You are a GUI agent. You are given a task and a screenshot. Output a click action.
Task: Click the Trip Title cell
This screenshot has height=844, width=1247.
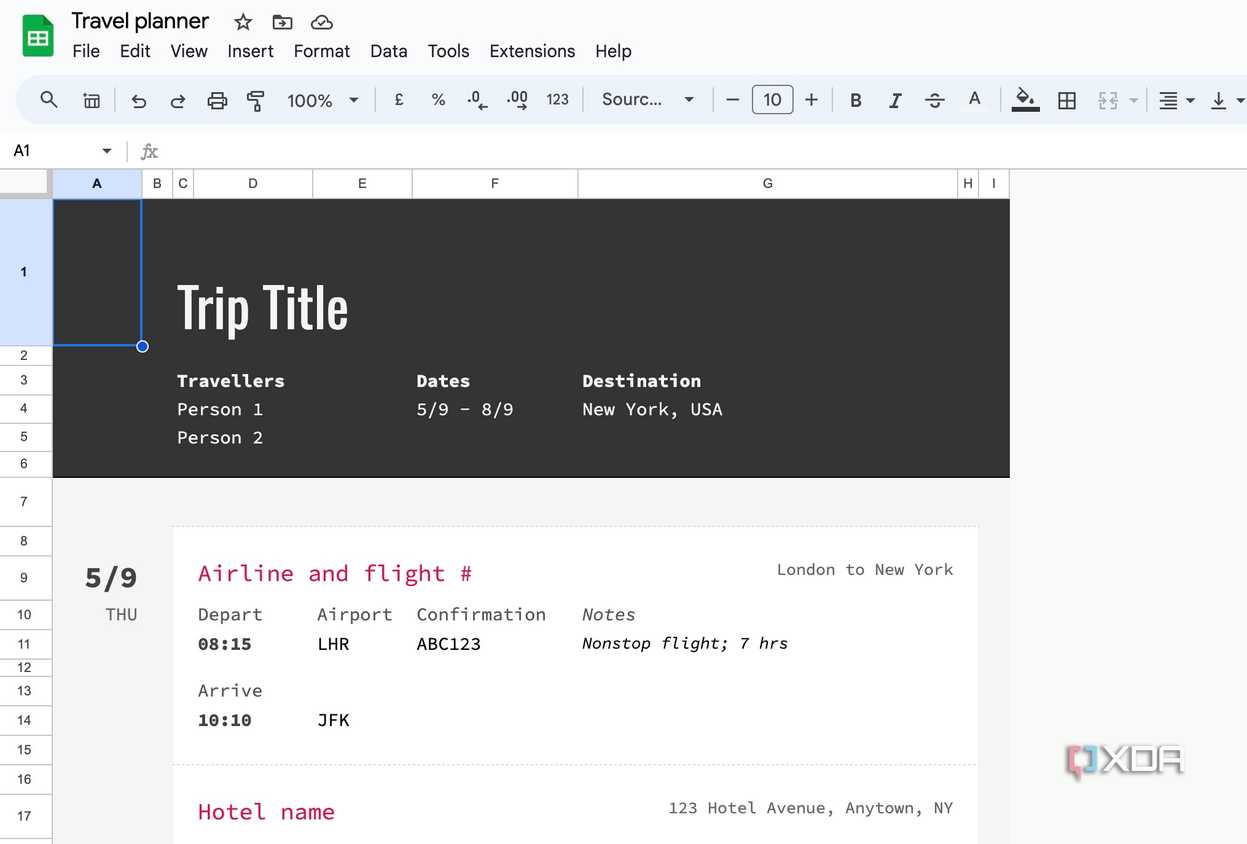click(263, 307)
